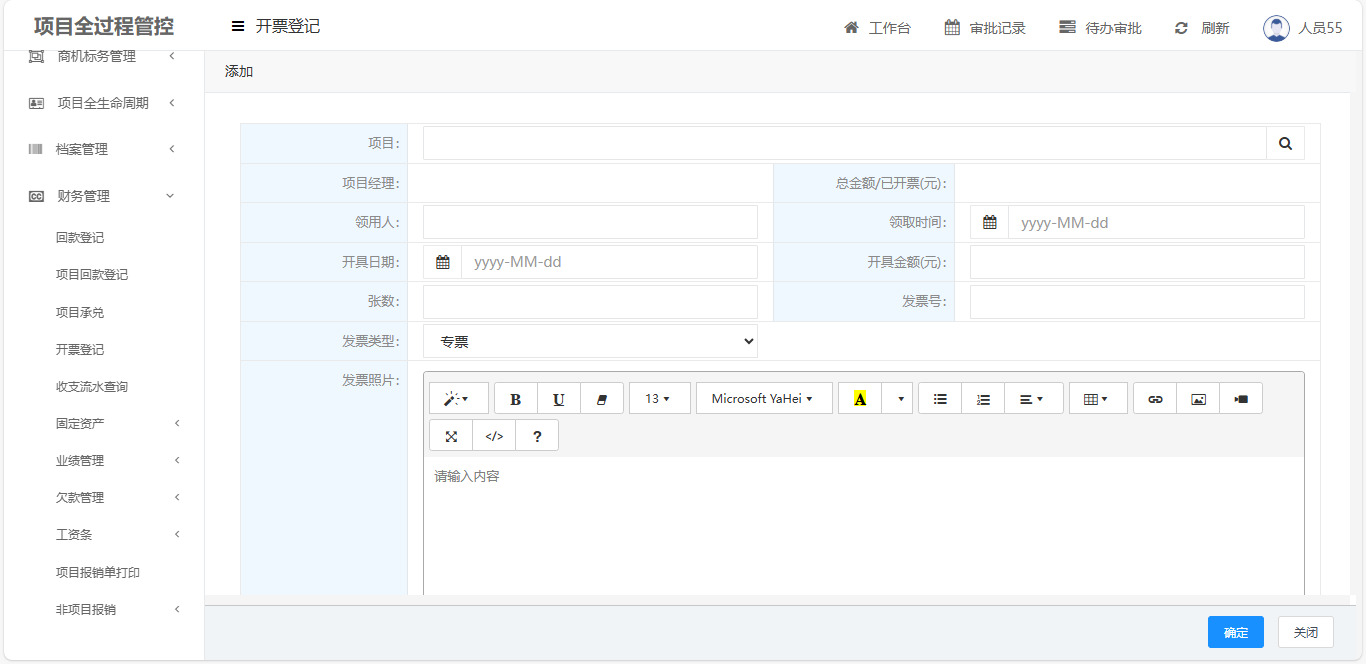The image size is (1366, 664).
Task: Insert a link with chain icon
Action: 1155,399
